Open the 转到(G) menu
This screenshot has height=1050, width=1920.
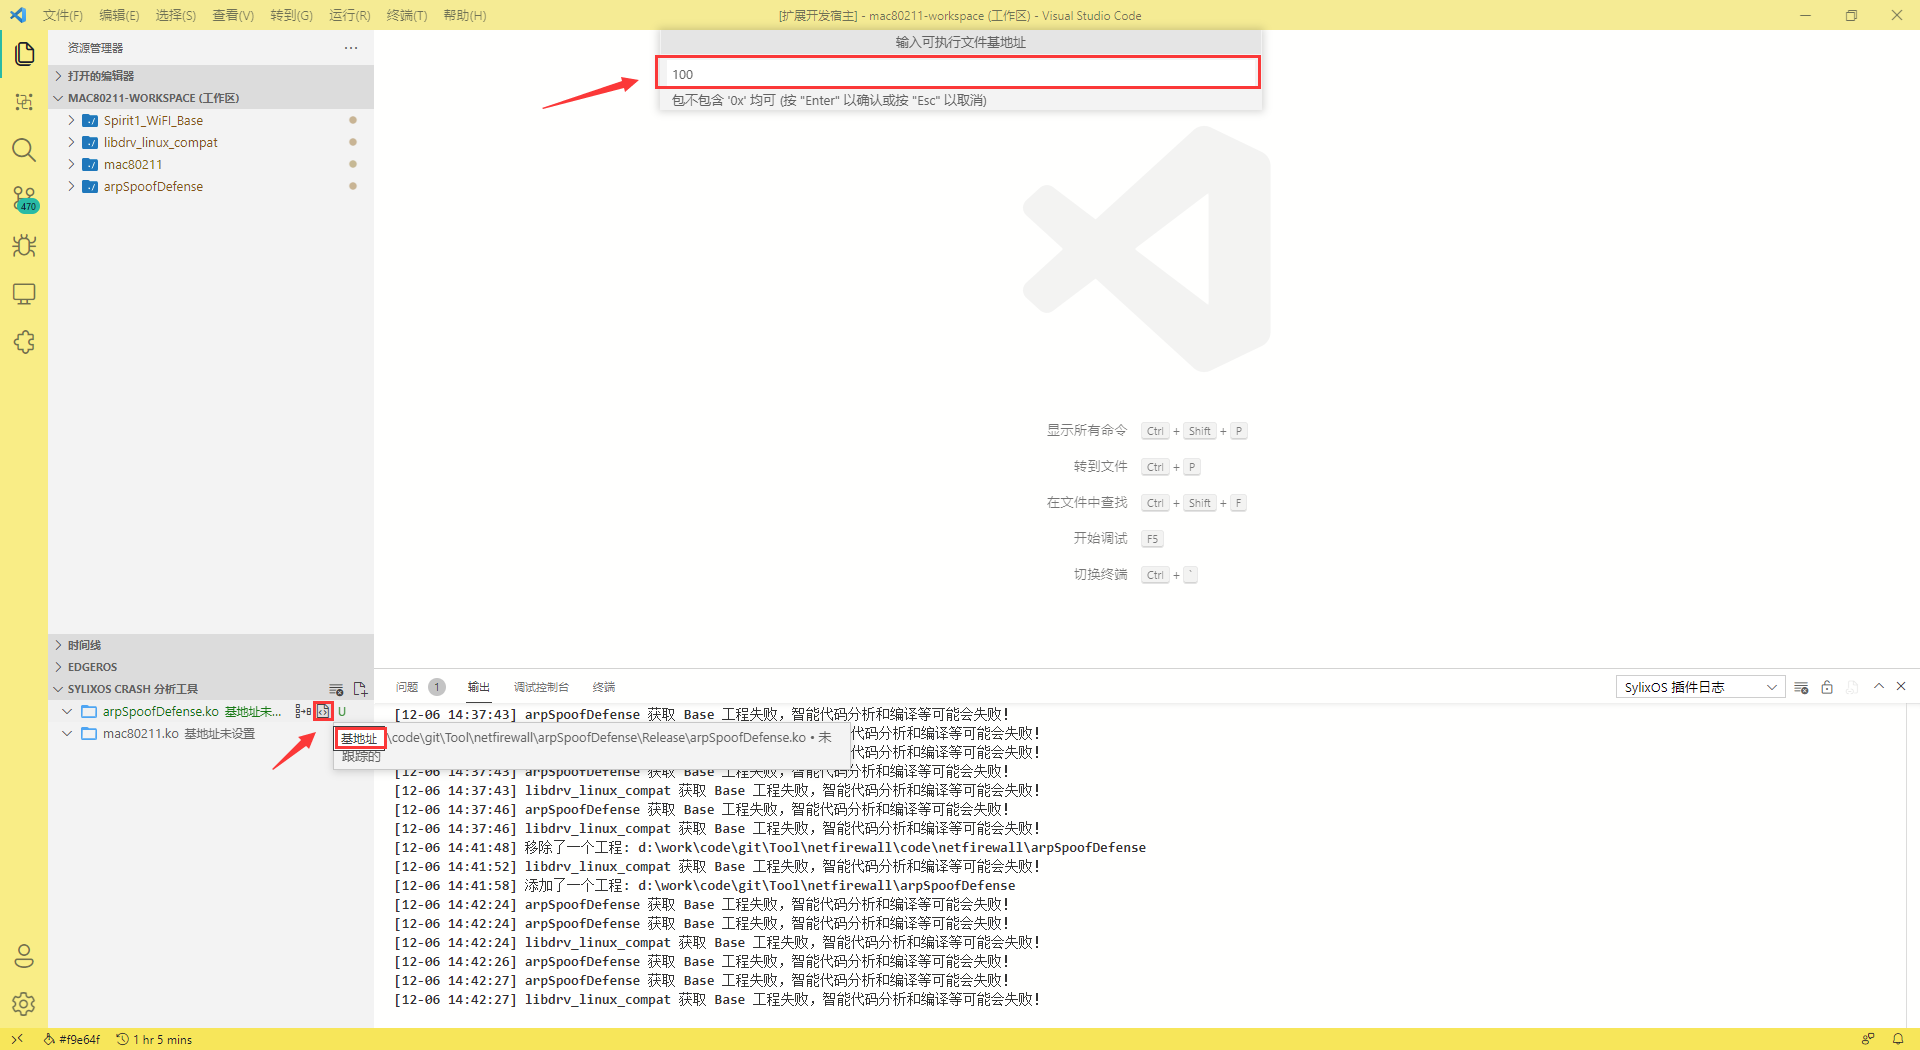tap(291, 15)
